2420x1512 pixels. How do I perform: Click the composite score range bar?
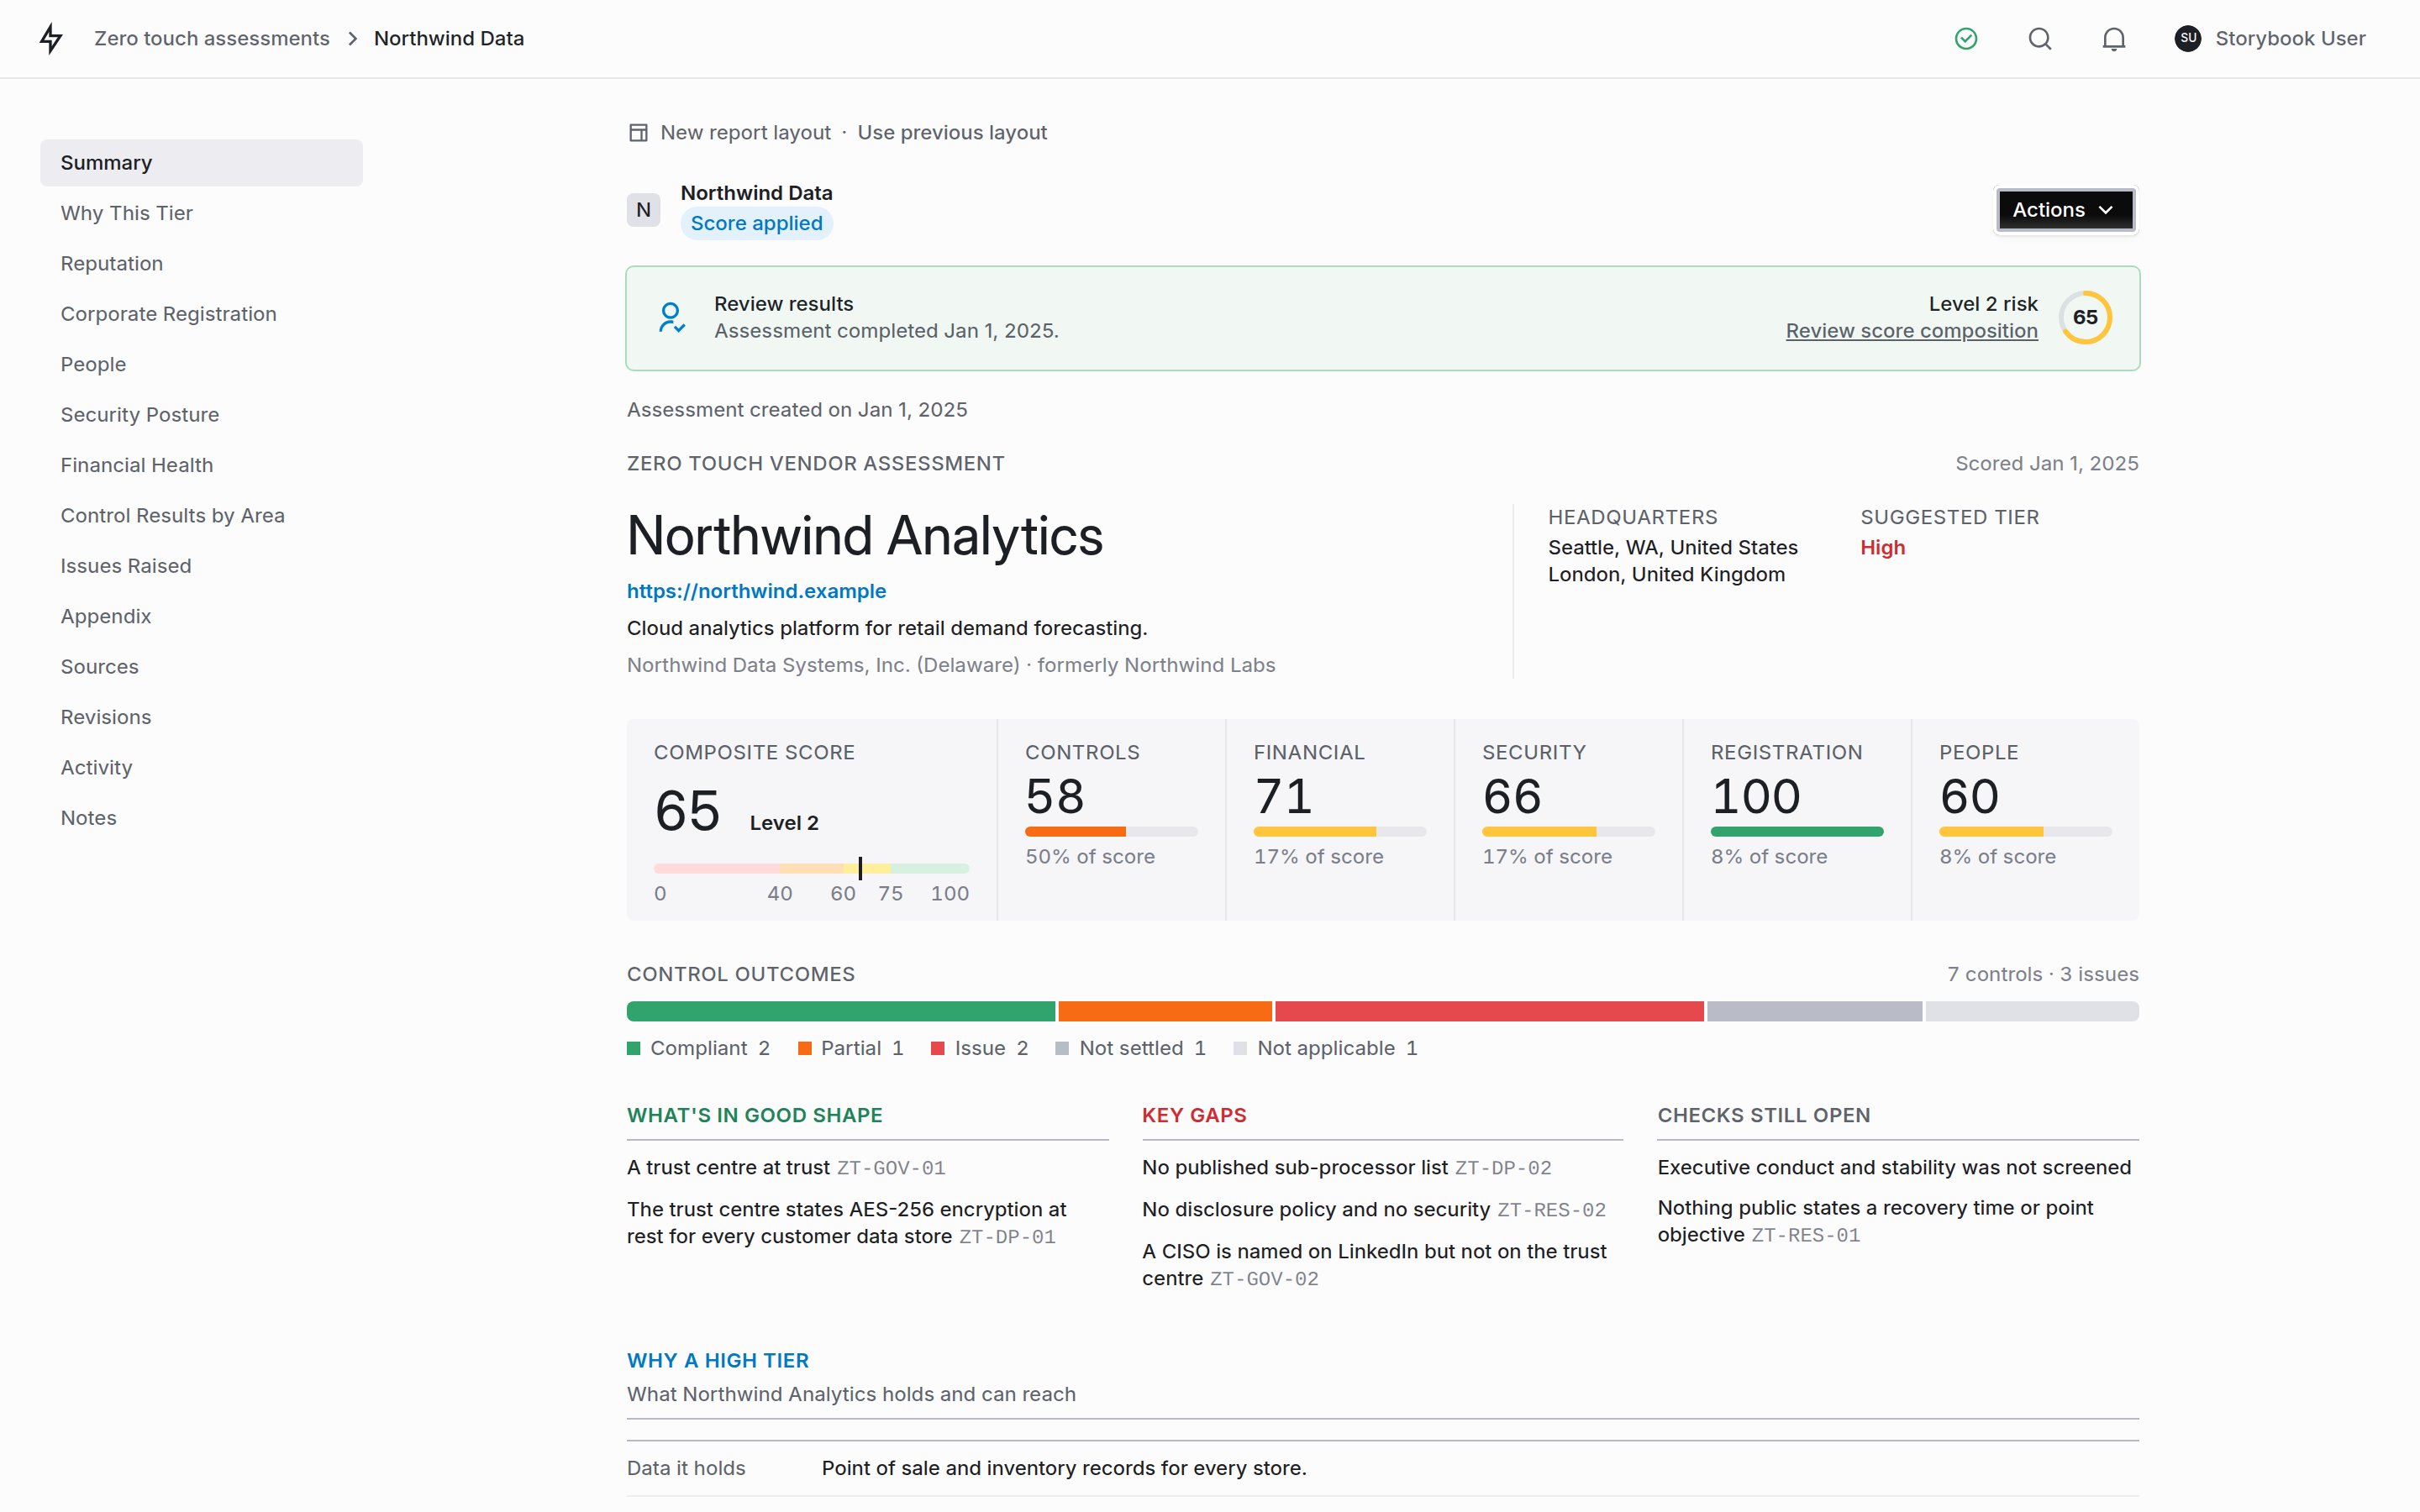pos(811,868)
